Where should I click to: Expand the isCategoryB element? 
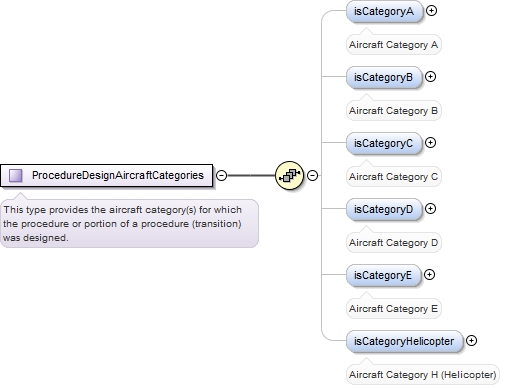pyautogui.click(x=430, y=77)
